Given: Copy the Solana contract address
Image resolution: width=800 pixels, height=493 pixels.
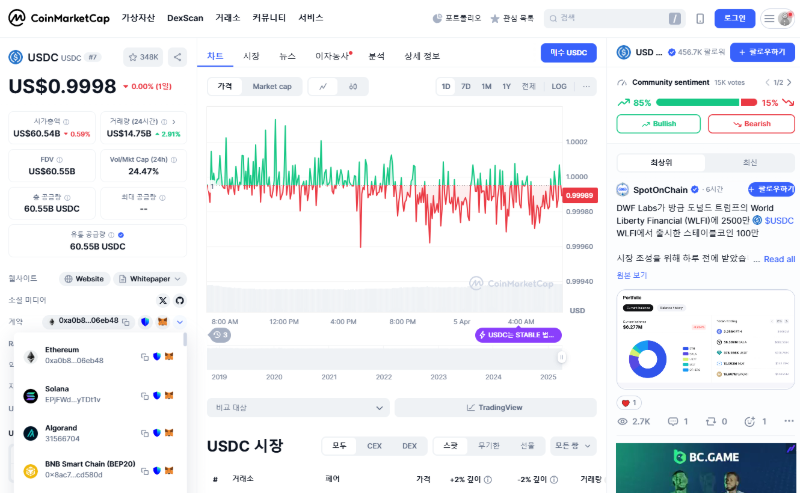Looking at the screenshot, I should [145, 396].
